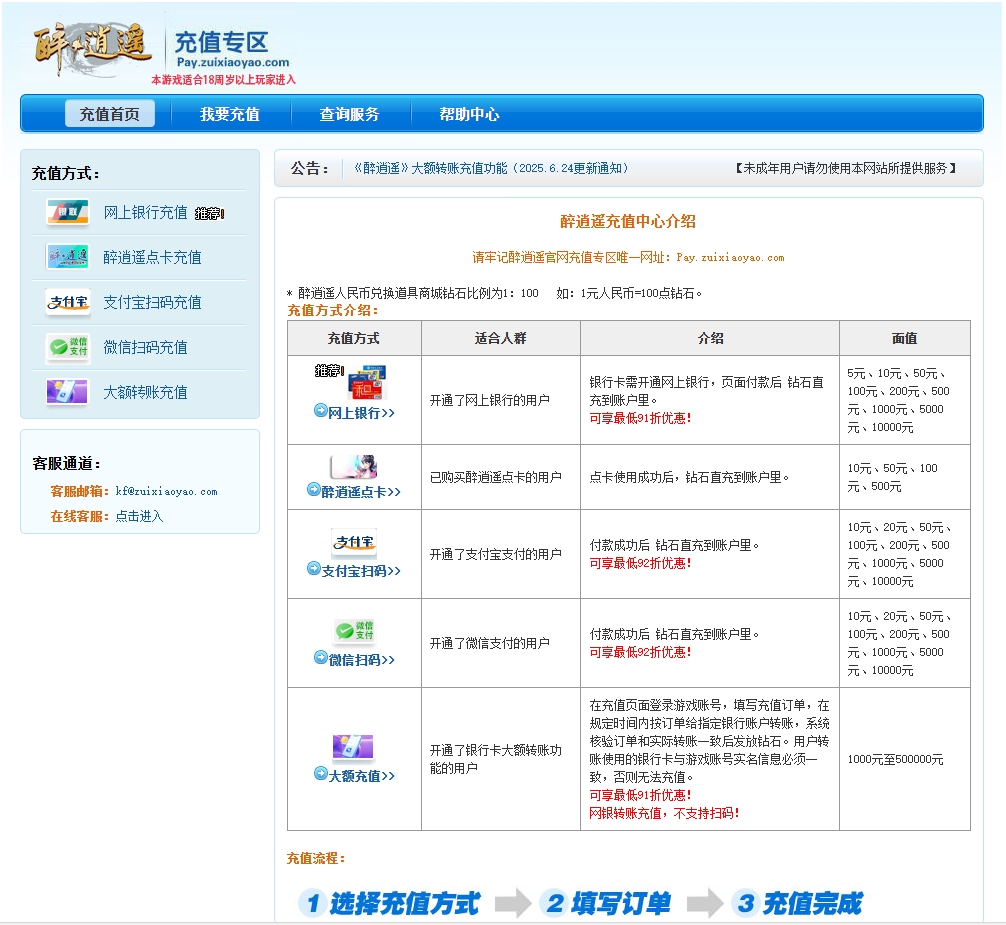Click the 支付宝扫码>> link in the table

tap(361, 570)
